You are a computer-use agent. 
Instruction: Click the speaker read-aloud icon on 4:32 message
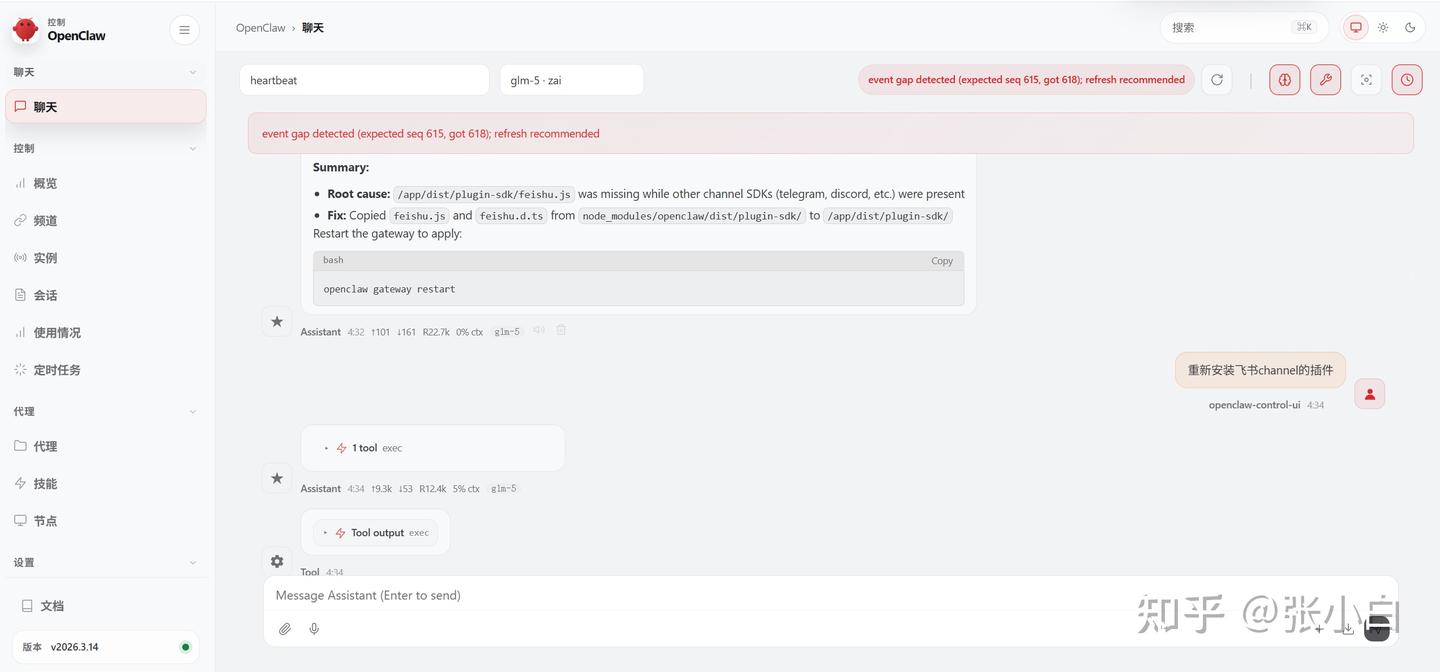point(539,330)
